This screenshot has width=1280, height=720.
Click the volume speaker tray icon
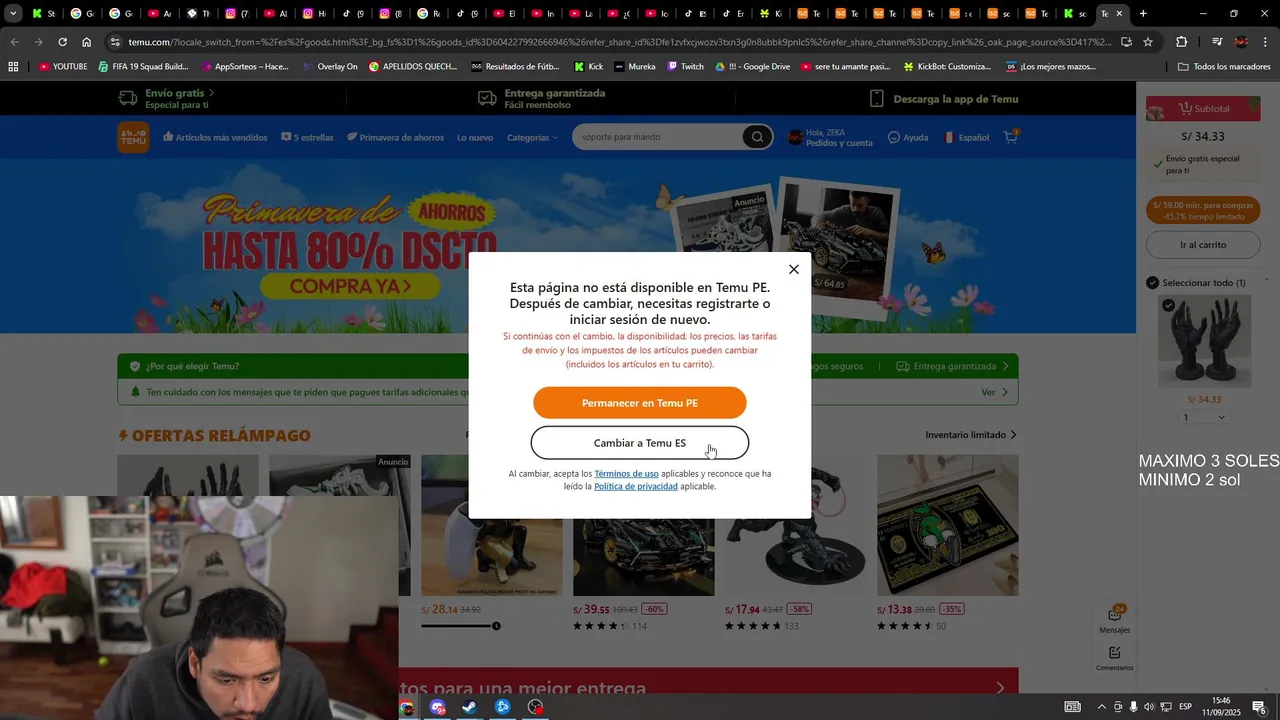click(x=1149, y=707)
